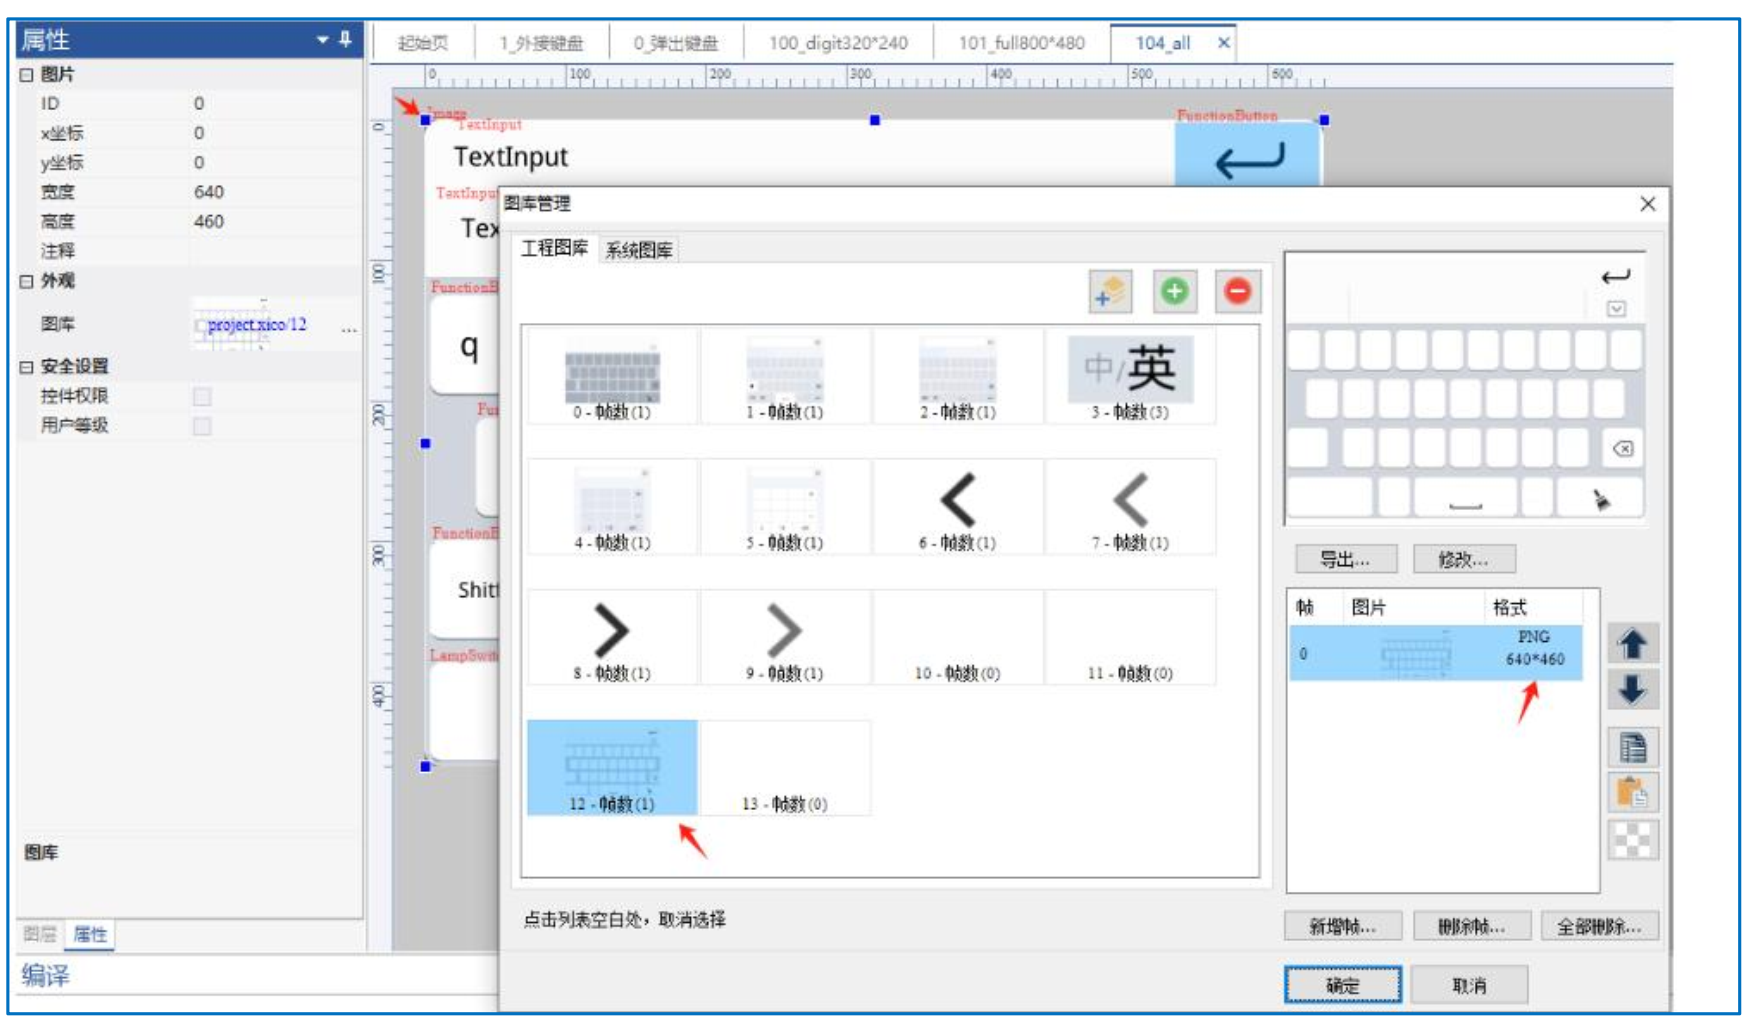Screen dimensions: 1747x1032
Task: Move frame up with blue arrow
Action: coord(1632,644)
